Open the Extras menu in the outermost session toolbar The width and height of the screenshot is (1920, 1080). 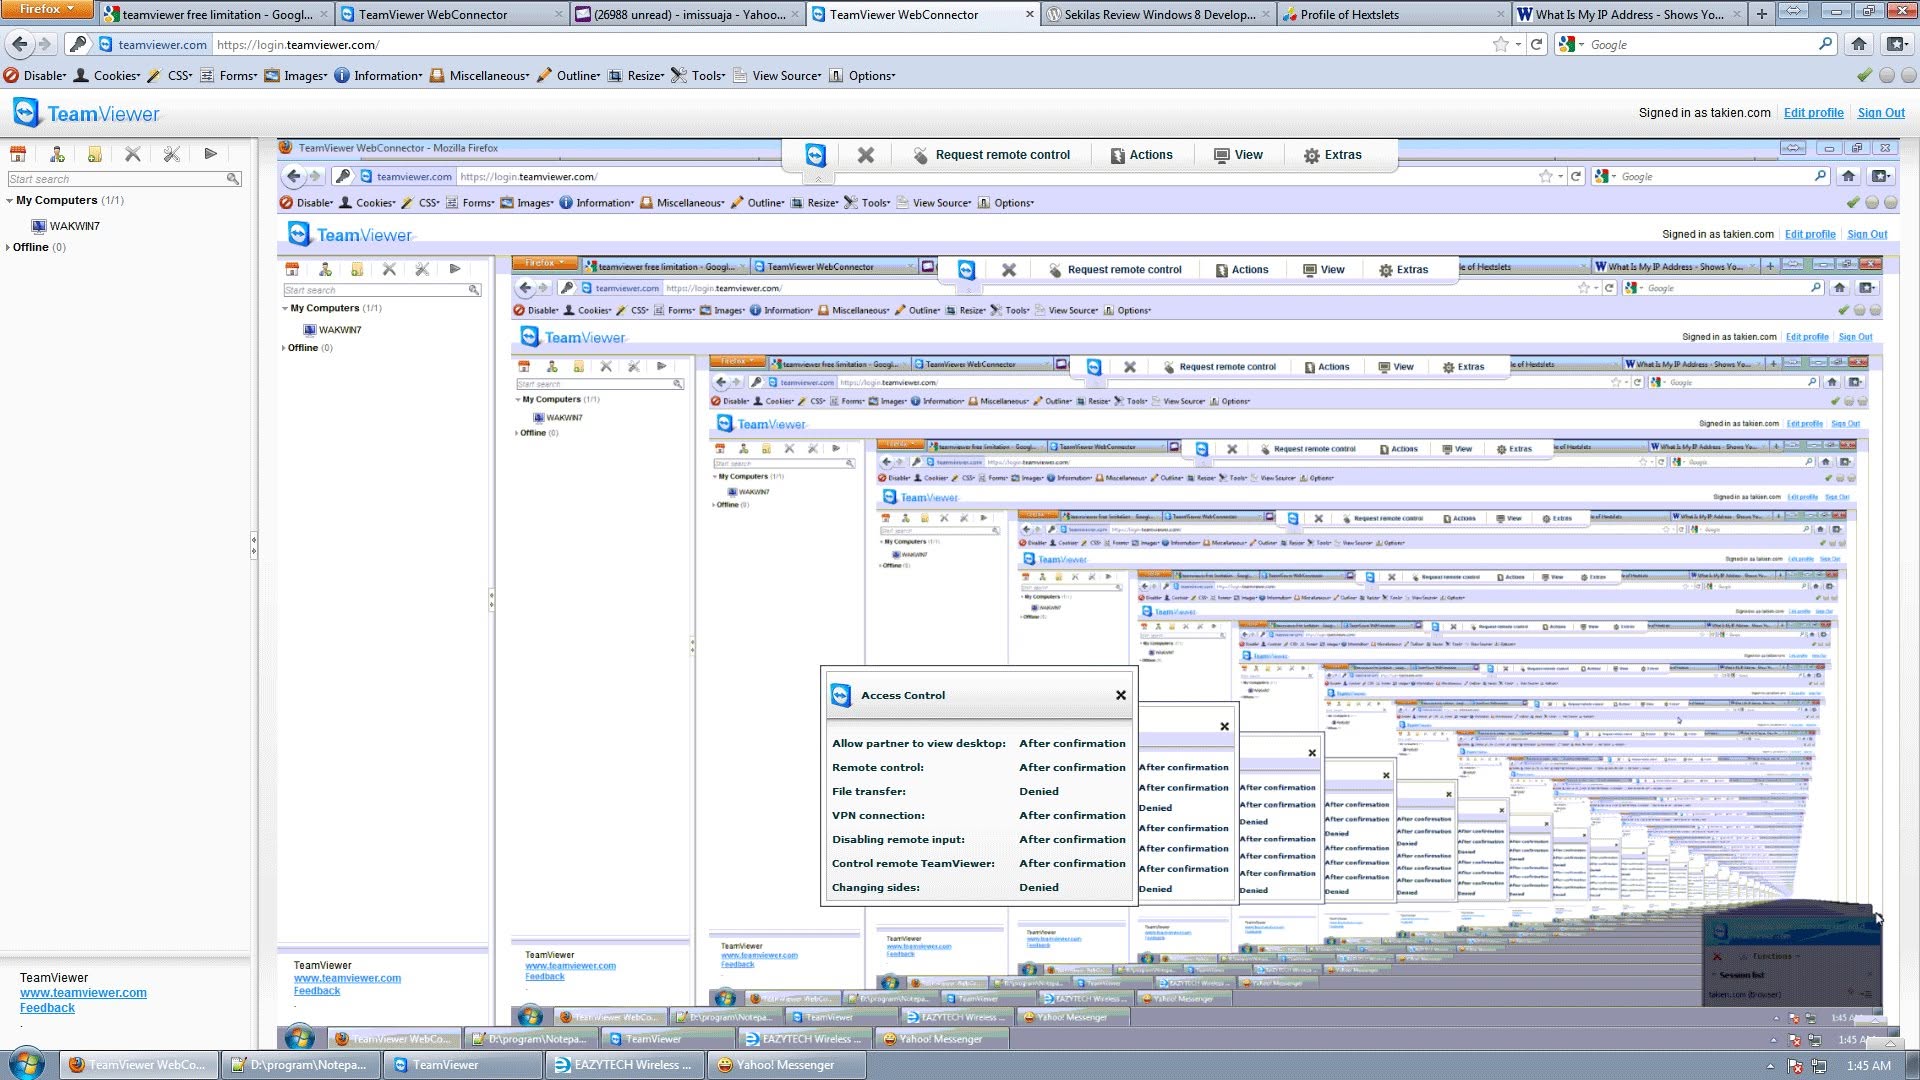pos(1332,155)
